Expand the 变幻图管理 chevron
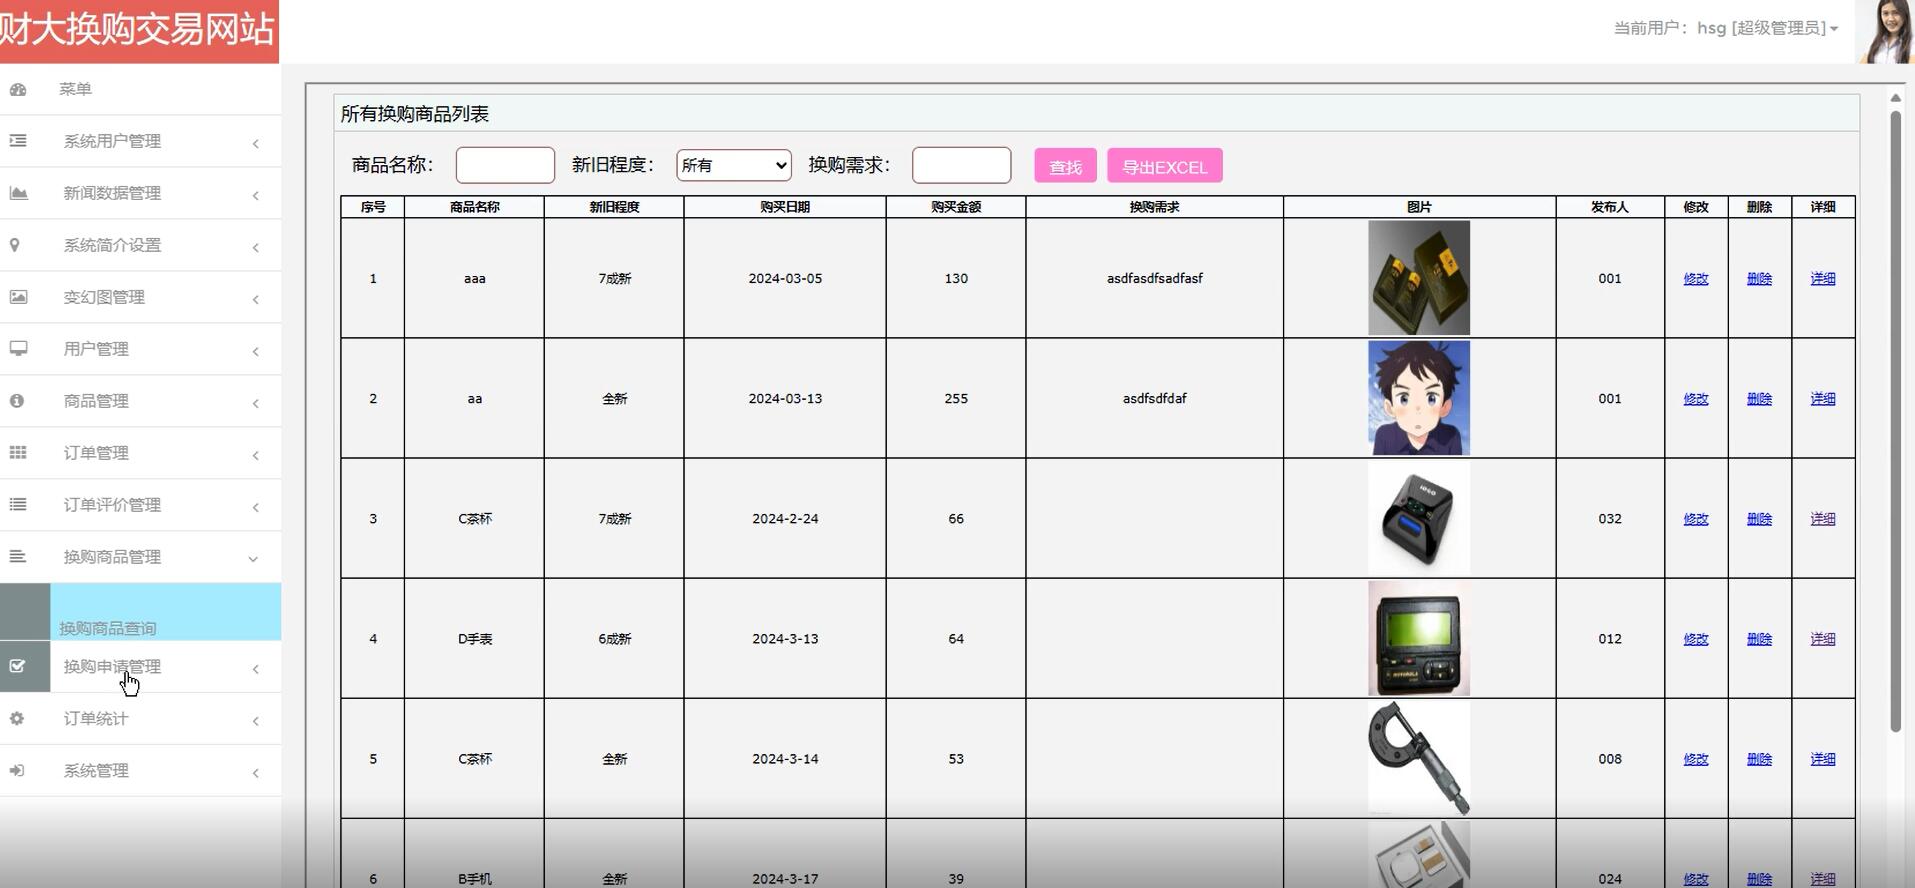1915x888 pixels. [256, 299]
